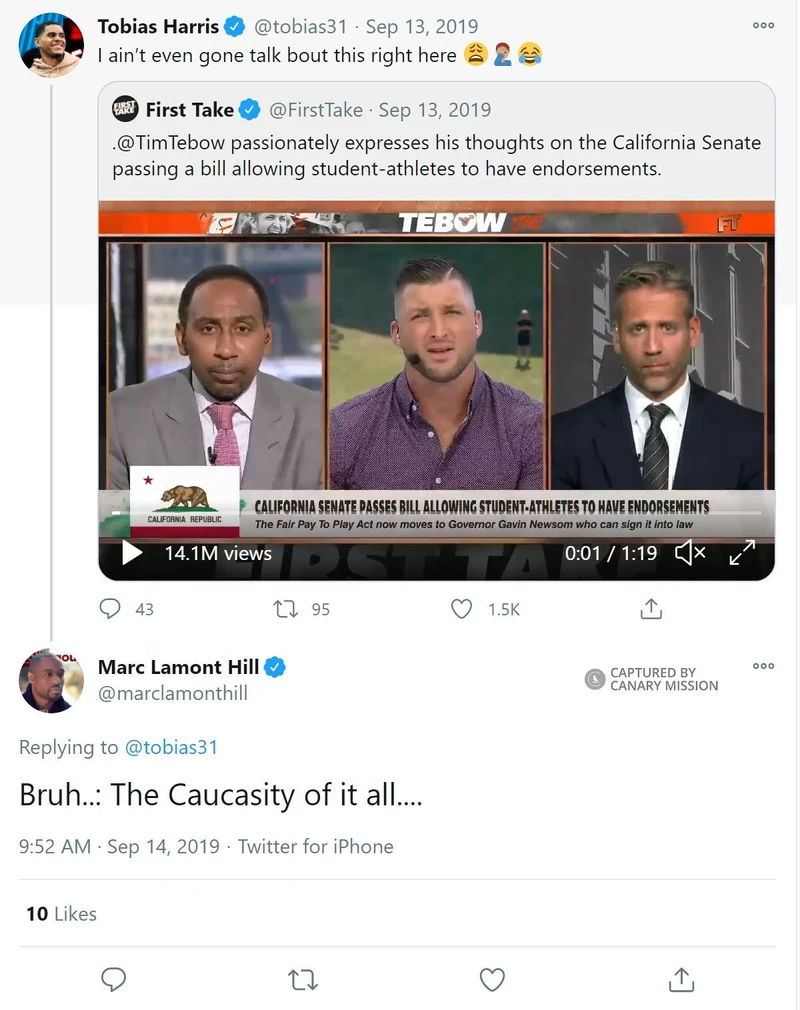This screenshot has width=800, height=1010.
Task: Like the First Take tweet with the heart
Action: [x=461, y=608]
